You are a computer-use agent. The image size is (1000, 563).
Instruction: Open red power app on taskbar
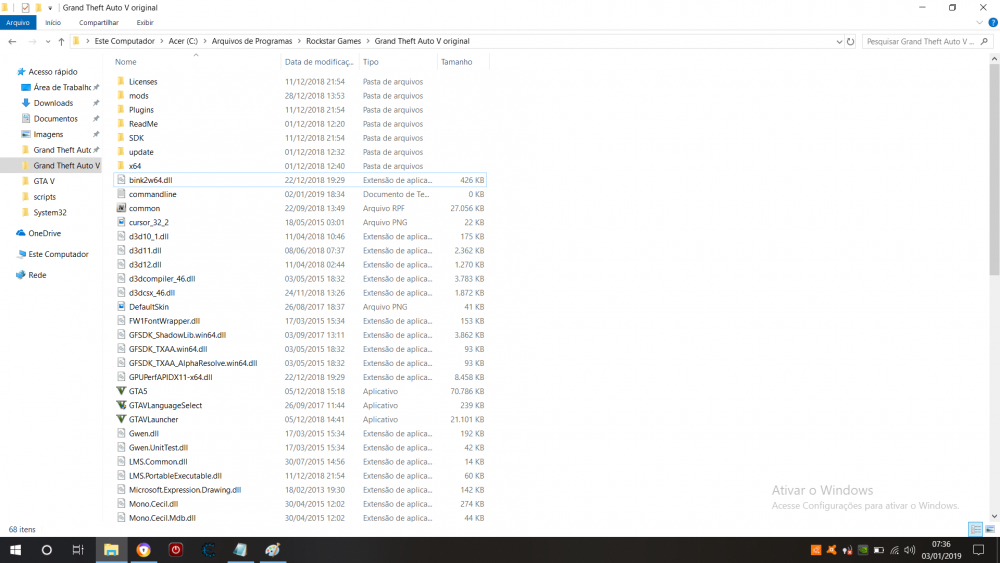point(176,550)
